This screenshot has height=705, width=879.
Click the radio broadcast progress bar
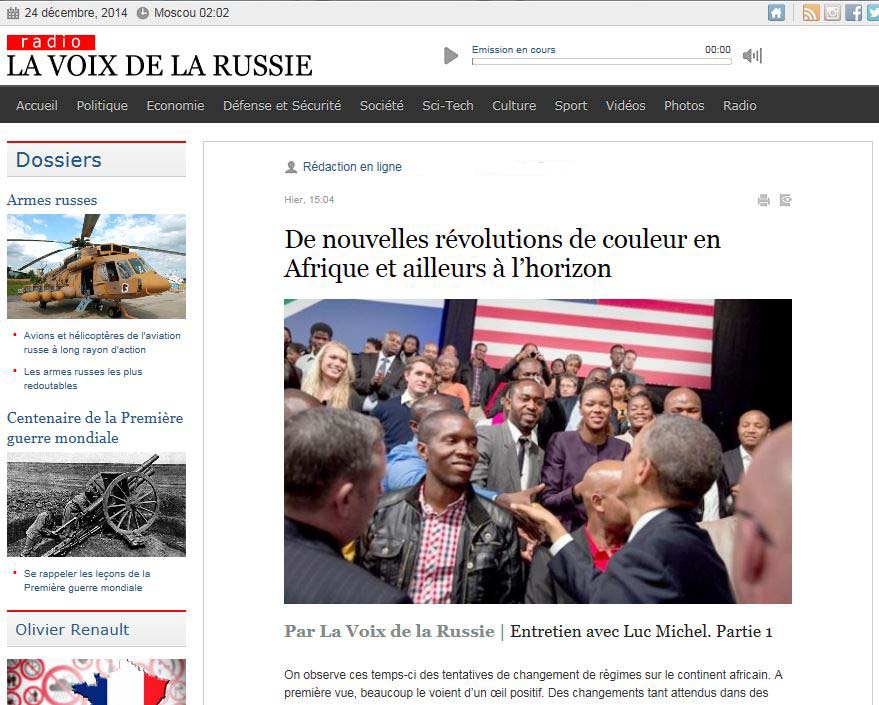point(602,62)
